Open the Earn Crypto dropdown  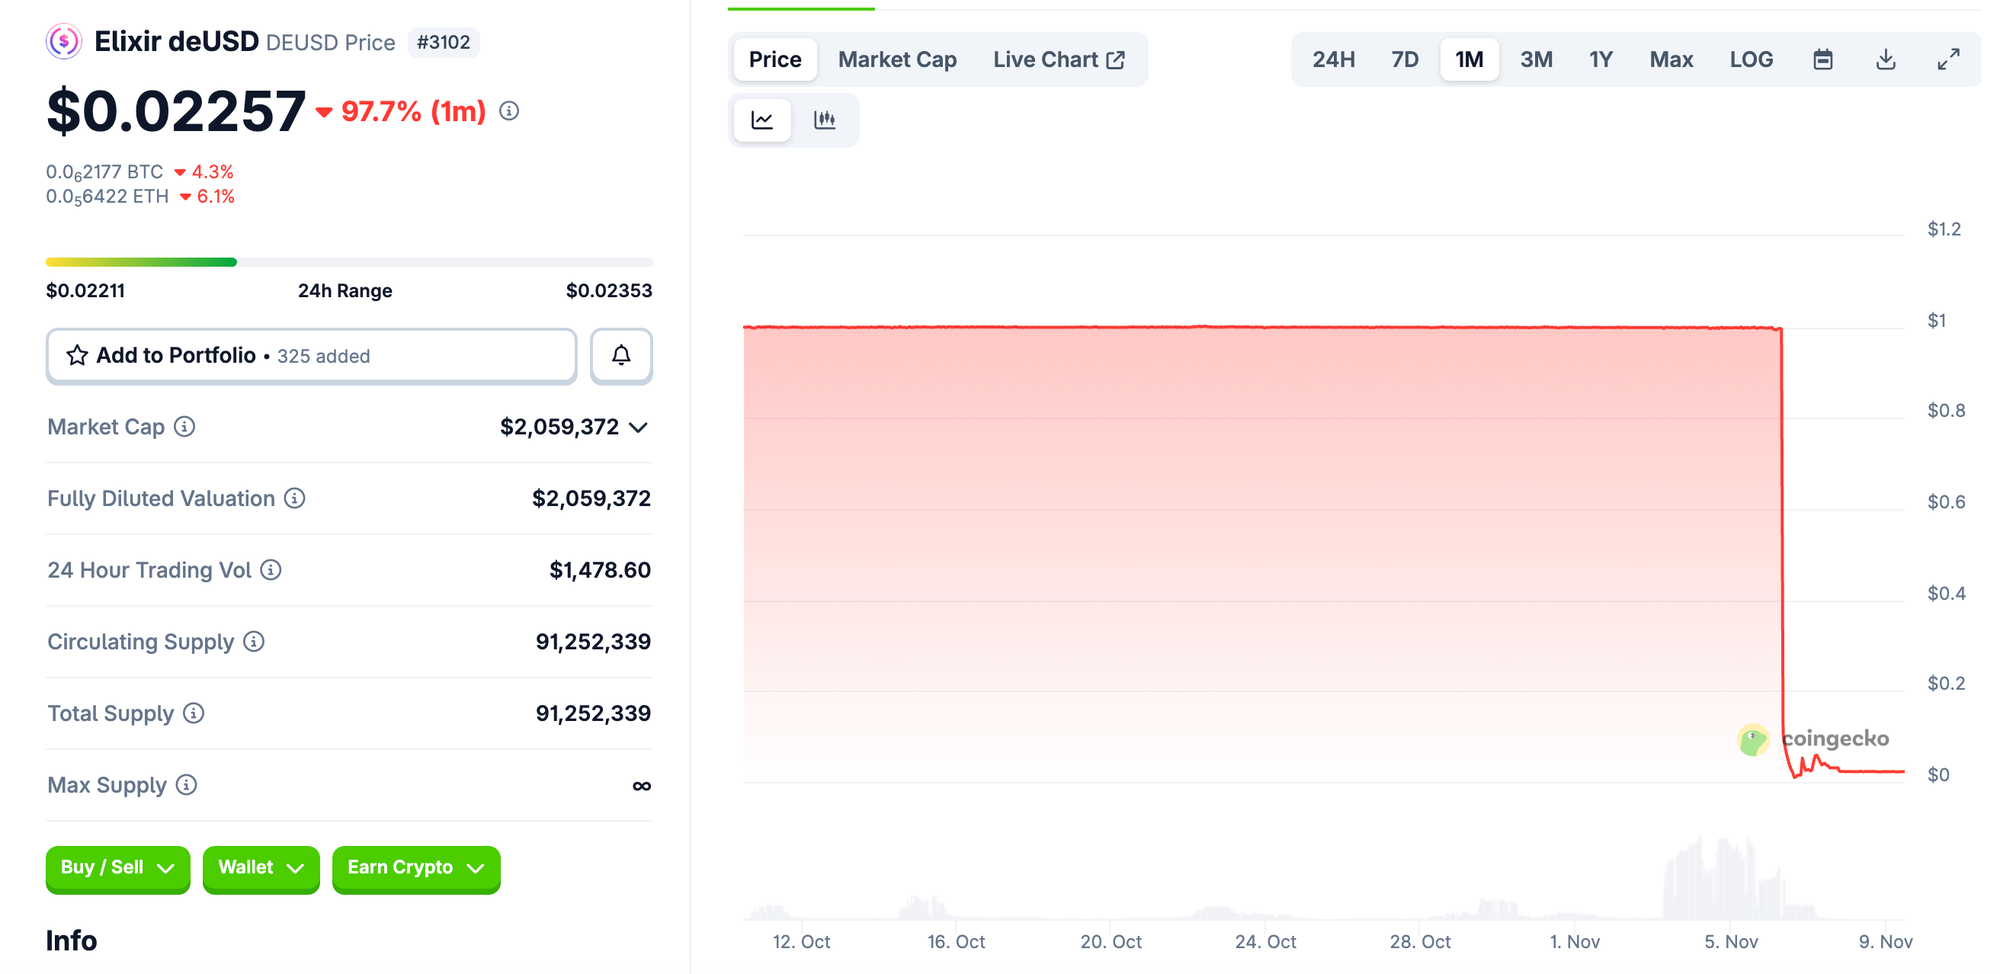[415, 868]
